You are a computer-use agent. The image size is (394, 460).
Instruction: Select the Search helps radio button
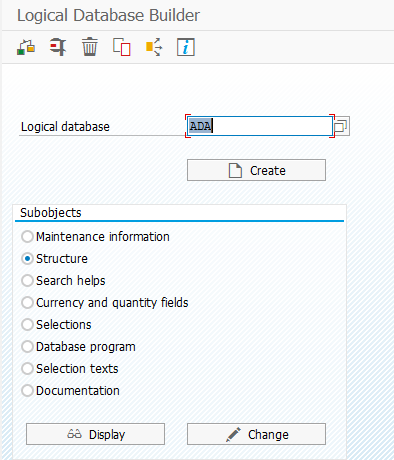(27, 281)
